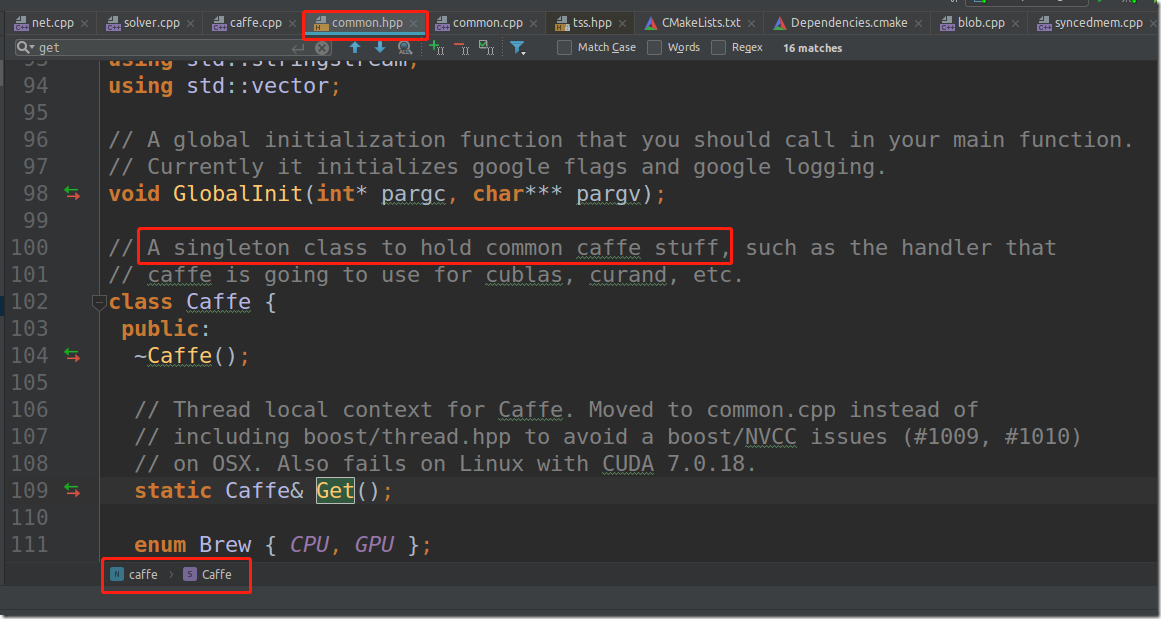Close the blob.cpp tab
This screenshot has height=619, width=1161.
coord(1015,24)
